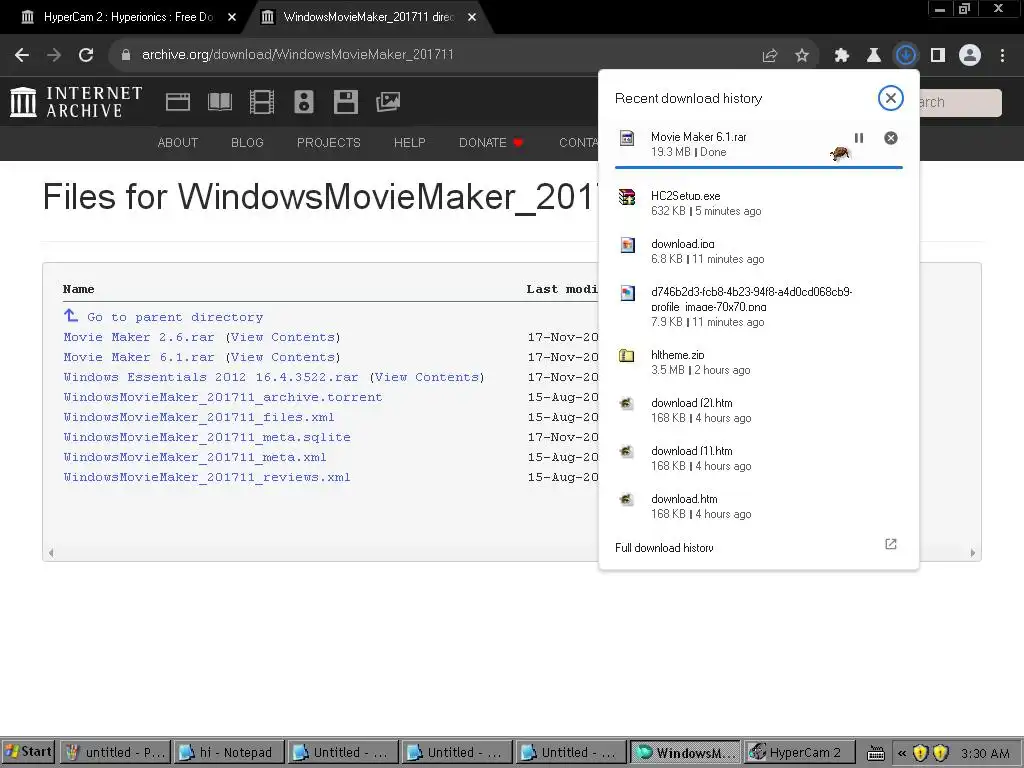Viewport: 1024px width, 768px height.
Task: Open the DONATE menu item
Action: click(x=491, y=142)
